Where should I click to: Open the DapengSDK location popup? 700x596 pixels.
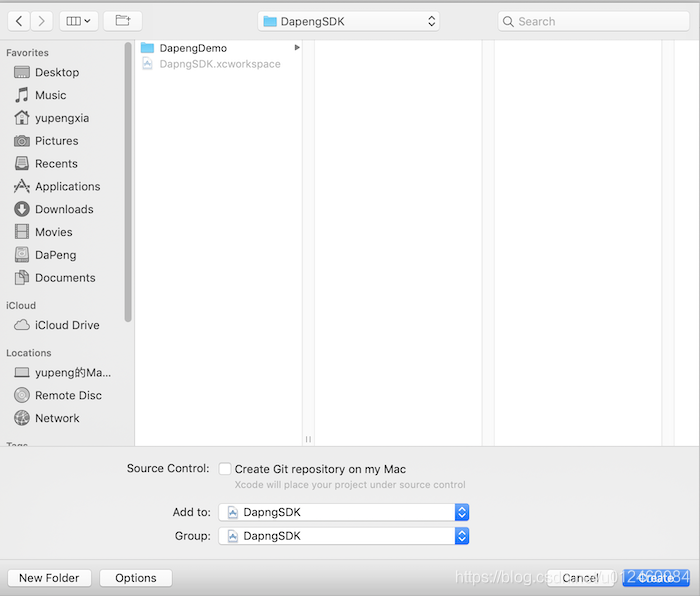click(348, 21)
